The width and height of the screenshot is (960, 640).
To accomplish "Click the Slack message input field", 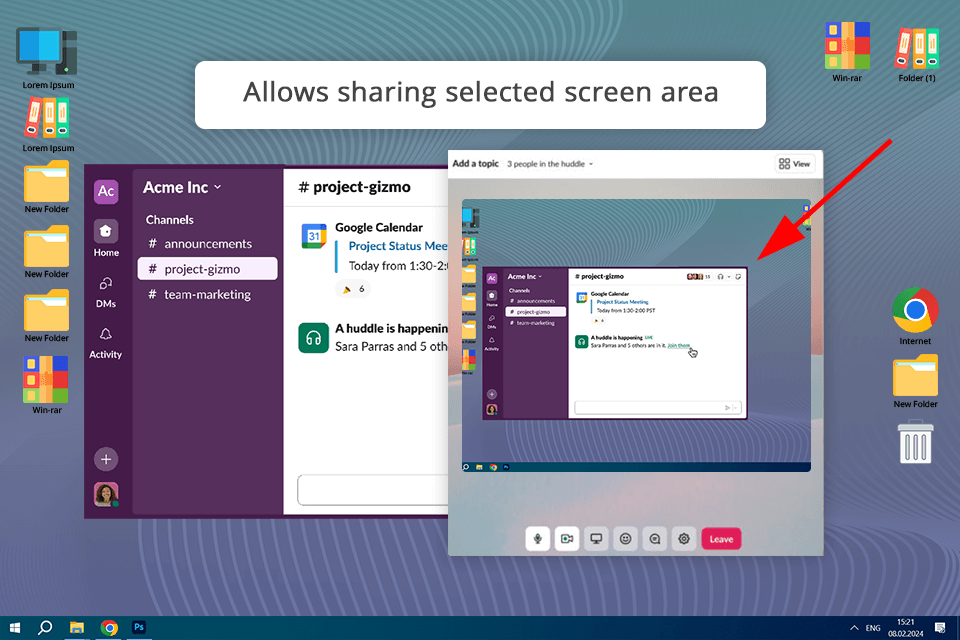I will tap(373, 489).
